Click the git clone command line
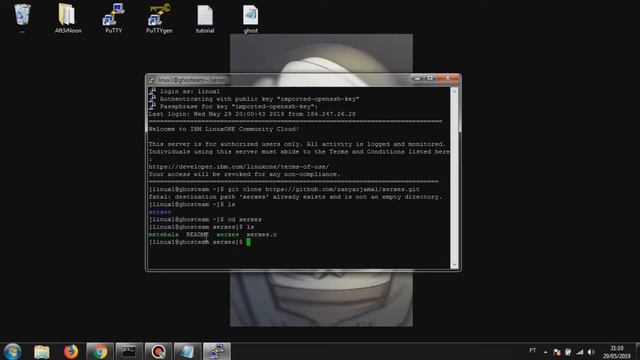The height and width of the screenshot is (360, 640). point(284,189)
